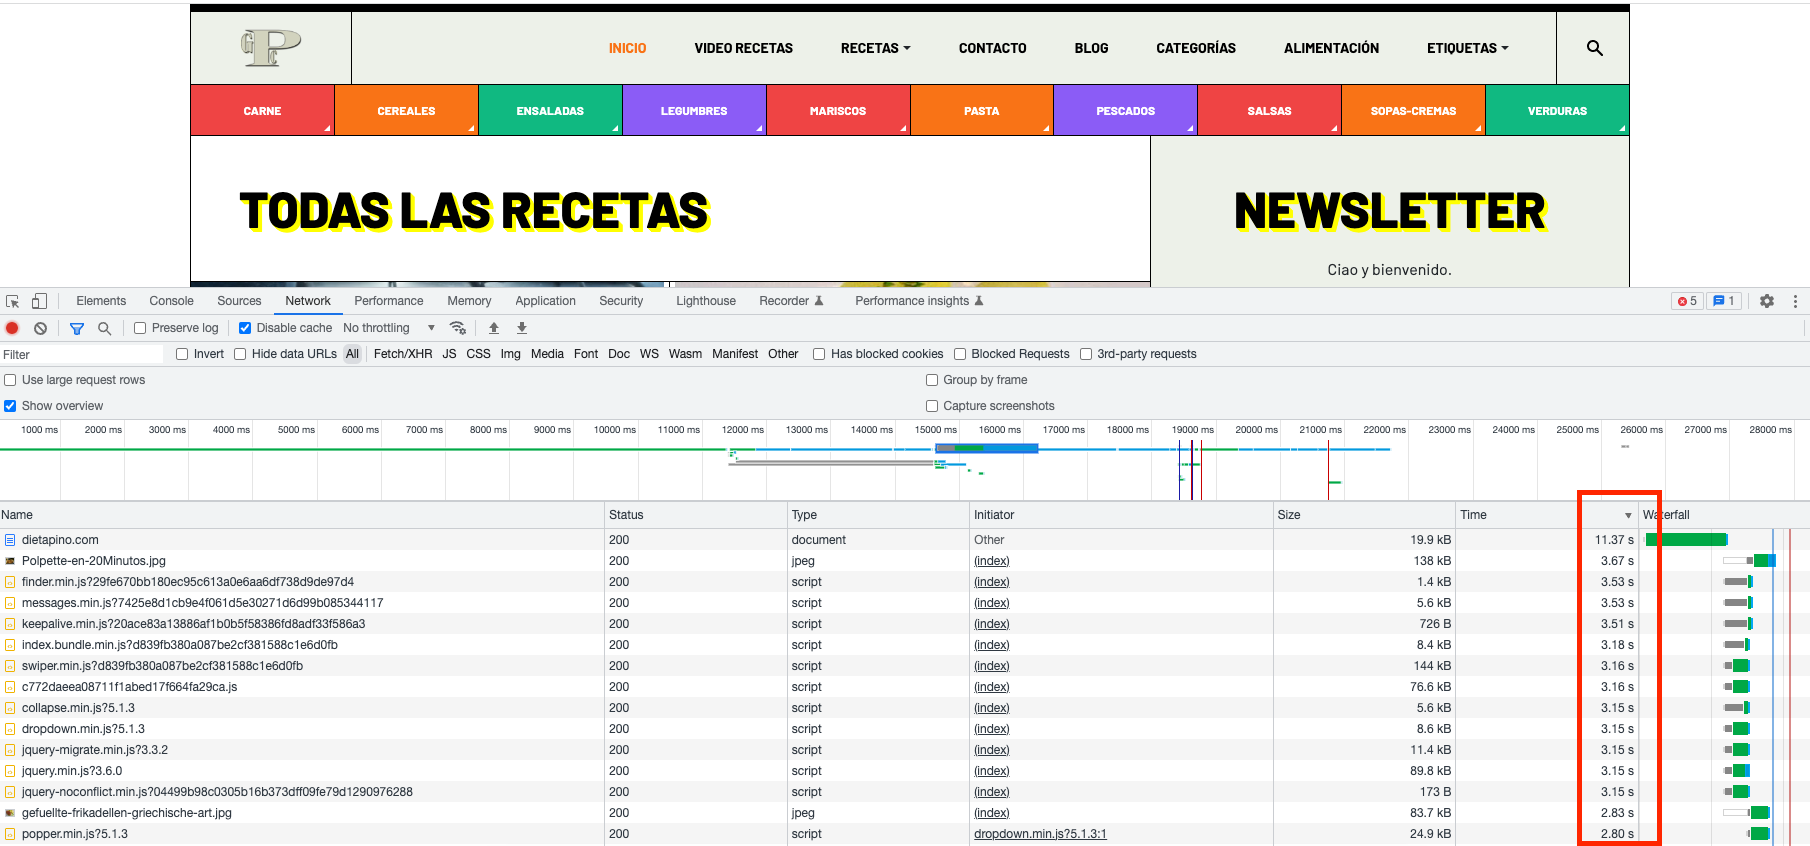Toggle the network filter funnel icon
The height and width of the screenshot is (846, 1810).
[x=77, y=328]
